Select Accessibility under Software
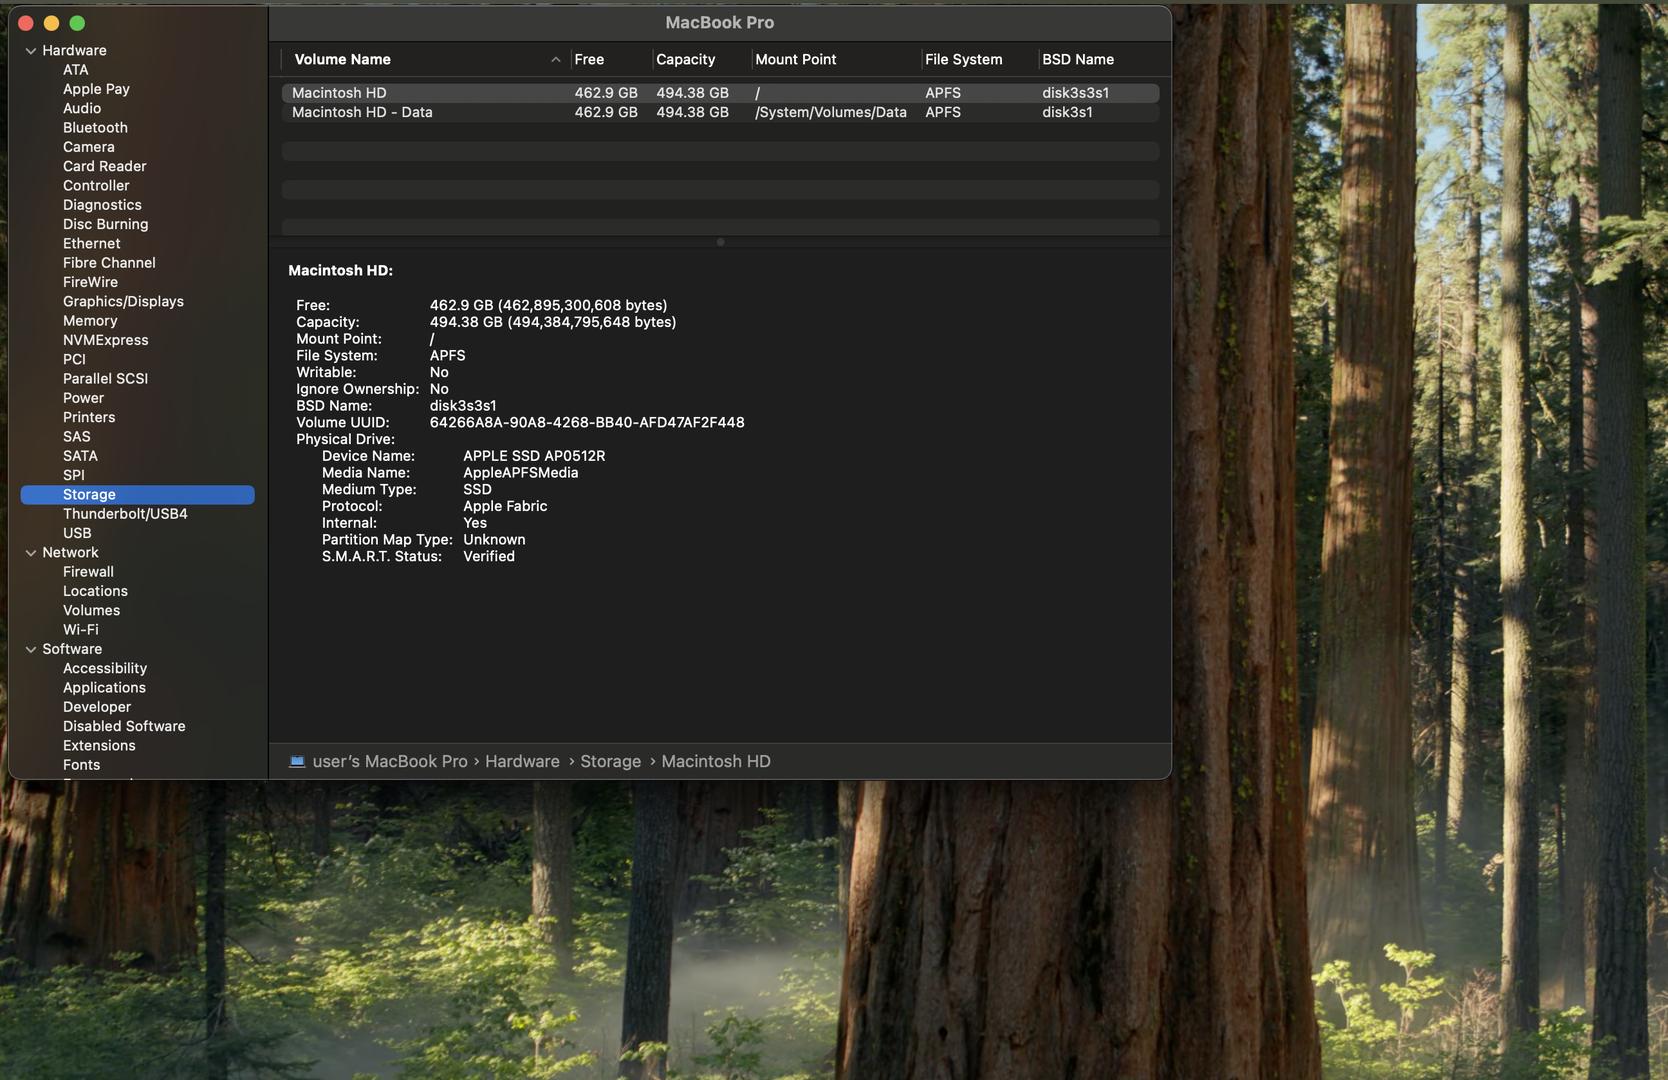Viewport: 1668px width, 1080px height. (105, 669)
